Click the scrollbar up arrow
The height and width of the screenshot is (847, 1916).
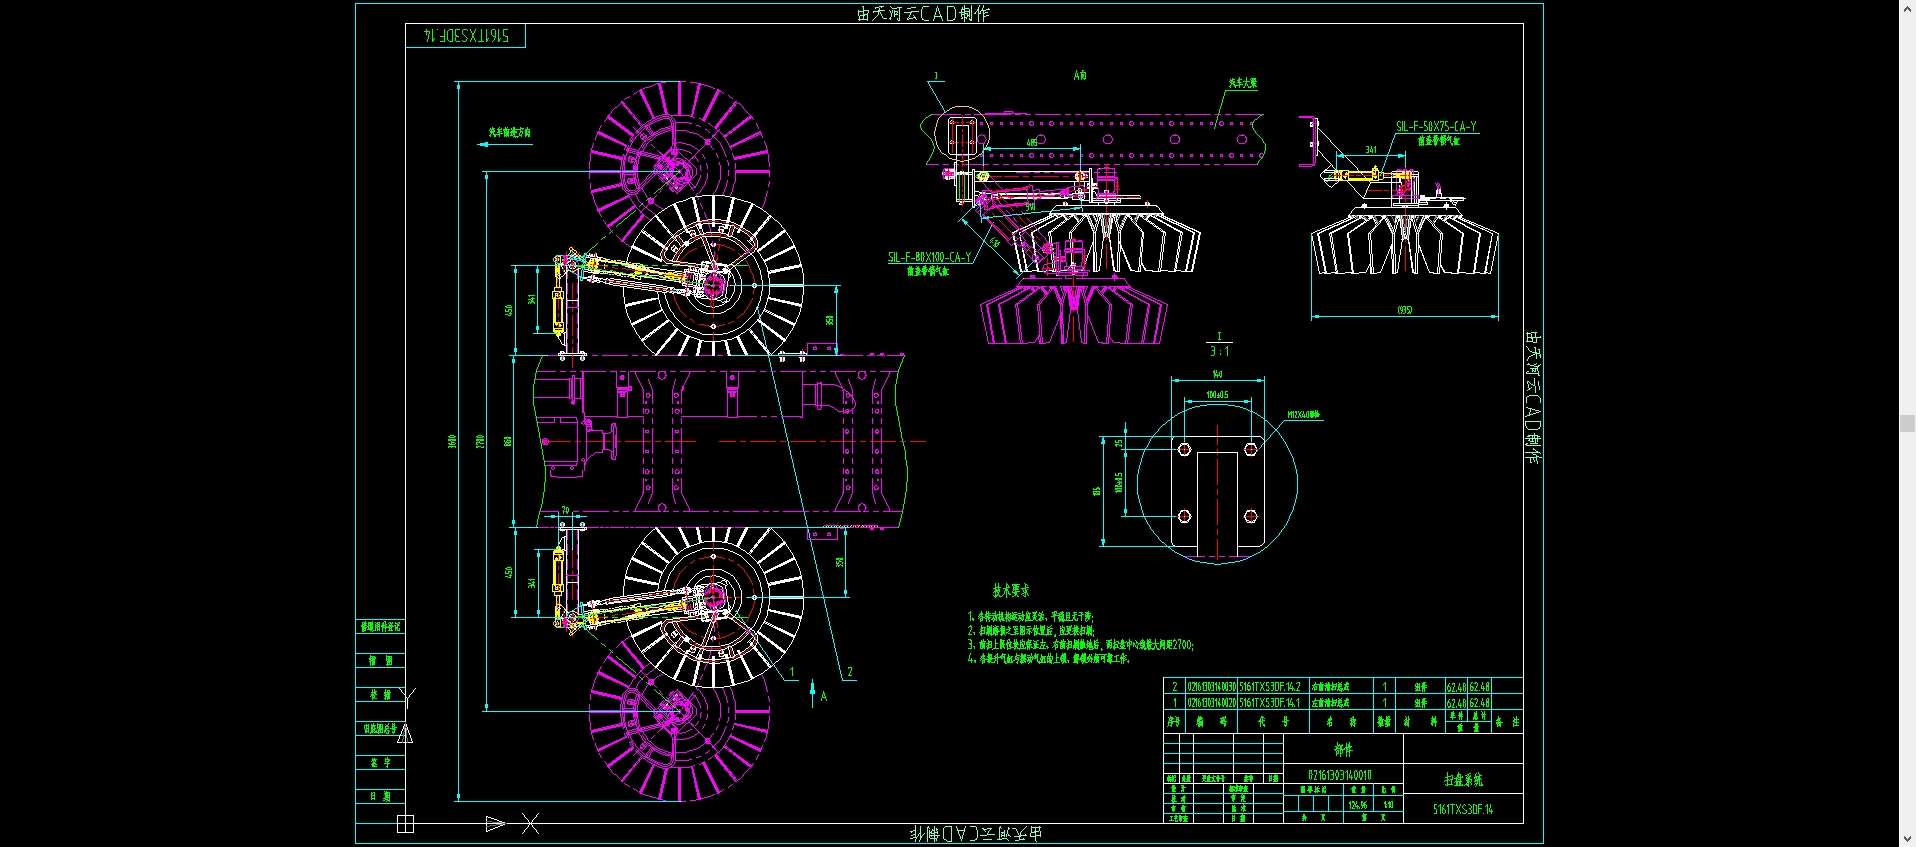point(1907,7)
